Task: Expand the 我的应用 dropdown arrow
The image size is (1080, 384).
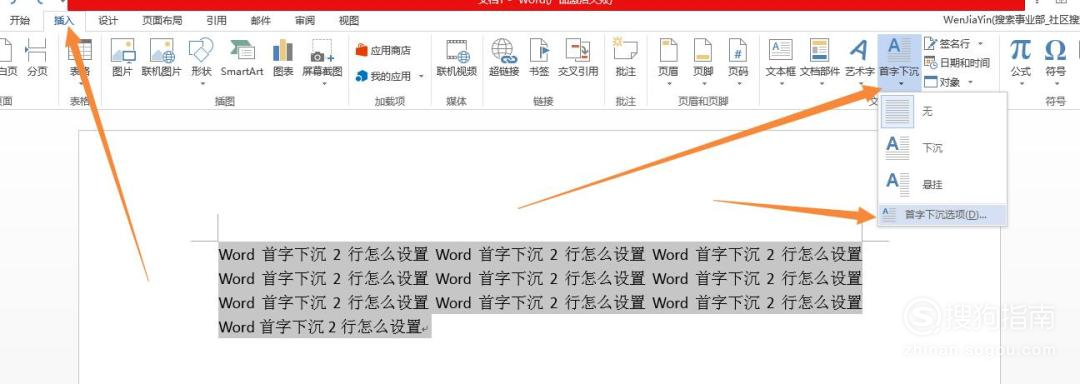Action: pyautogui.click(x=421, y=76)
